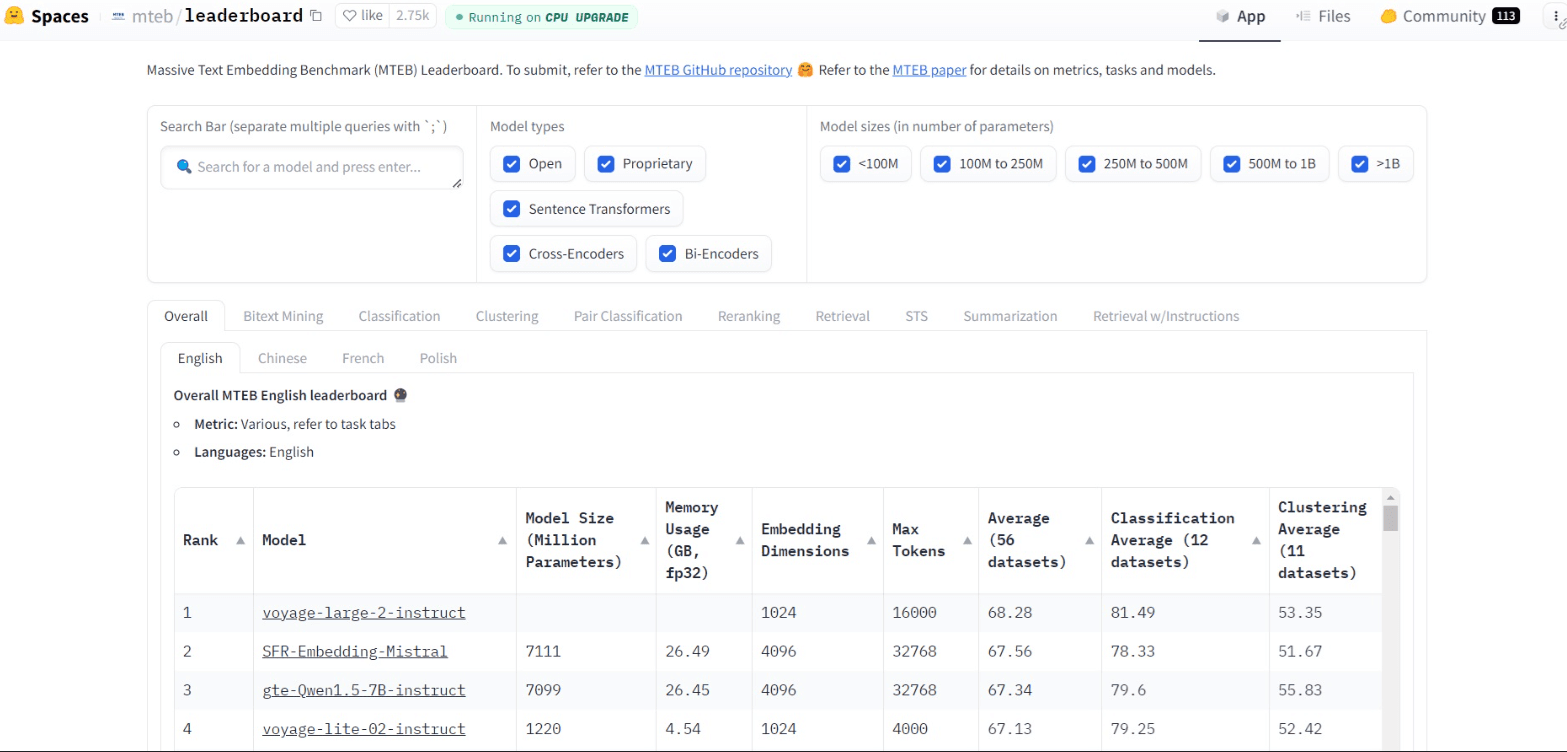1567x752 pixels.
Task: Click the mteb organization avatar icon
Action: coord(118,16)
